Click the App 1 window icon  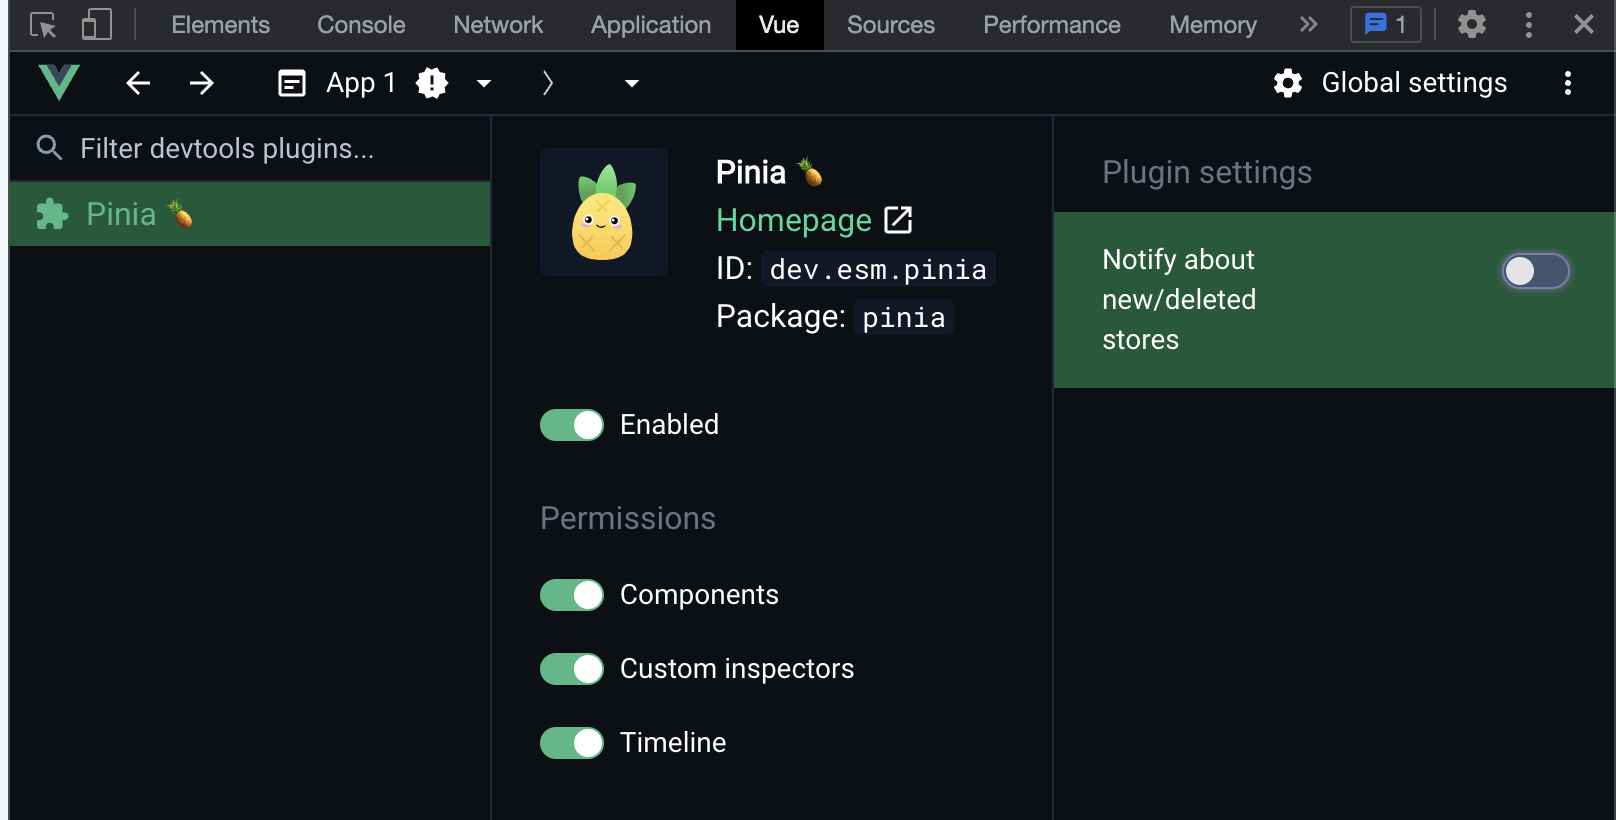[x=292, y=83]
